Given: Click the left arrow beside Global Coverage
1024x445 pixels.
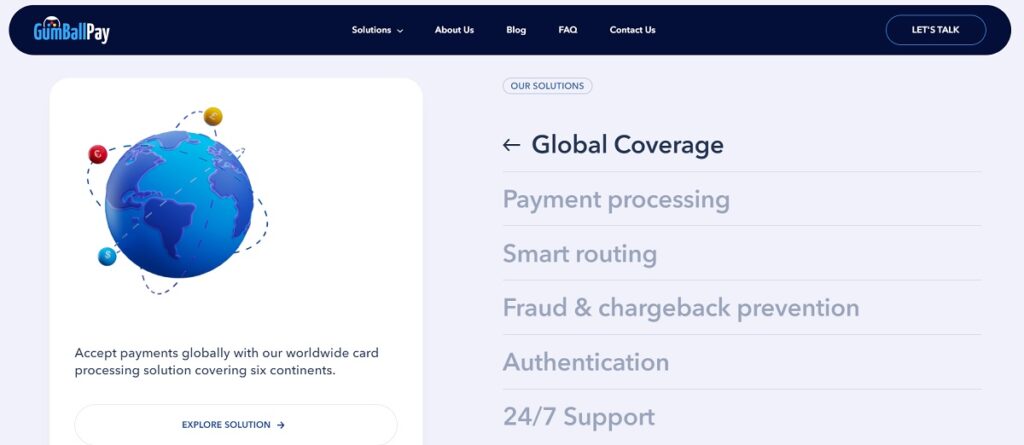Looking at the screenshot, I should tap(512, 145).
